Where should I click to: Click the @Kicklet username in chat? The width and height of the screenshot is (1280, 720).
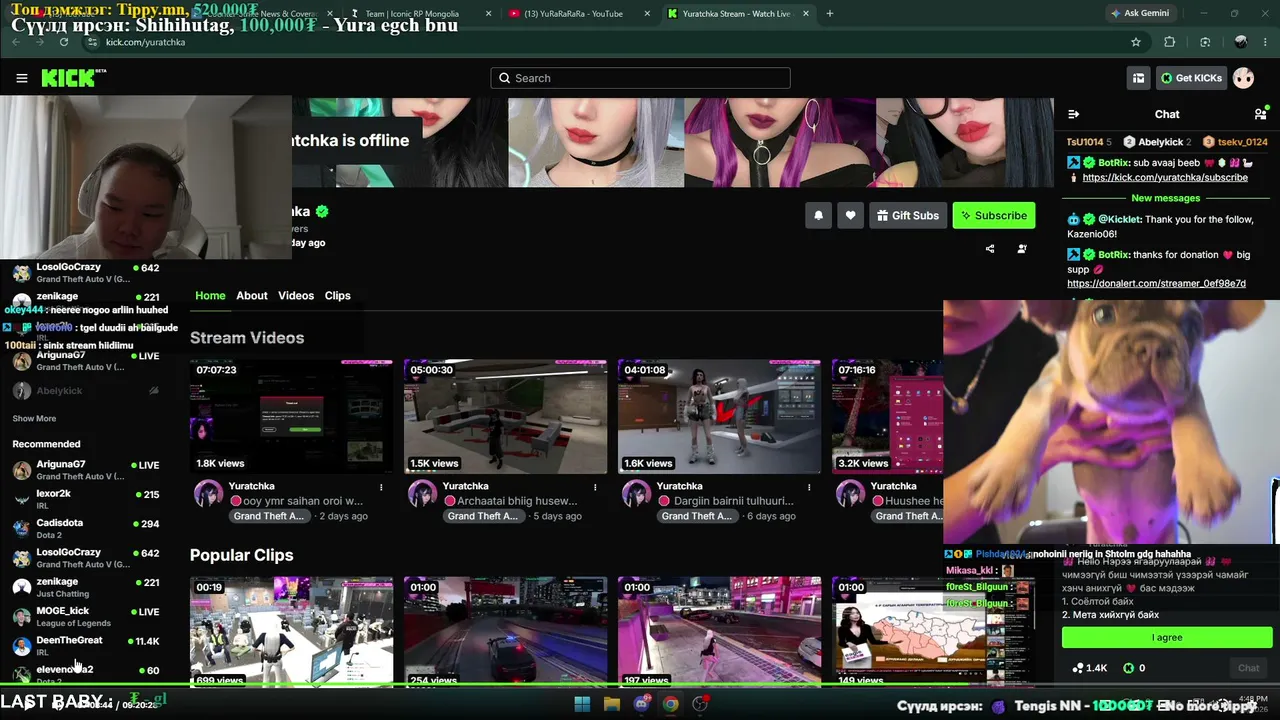[1120, 219]
